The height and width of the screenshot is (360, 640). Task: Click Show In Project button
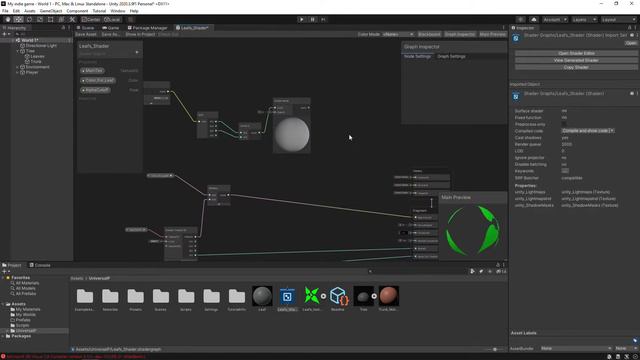(140, 34)
